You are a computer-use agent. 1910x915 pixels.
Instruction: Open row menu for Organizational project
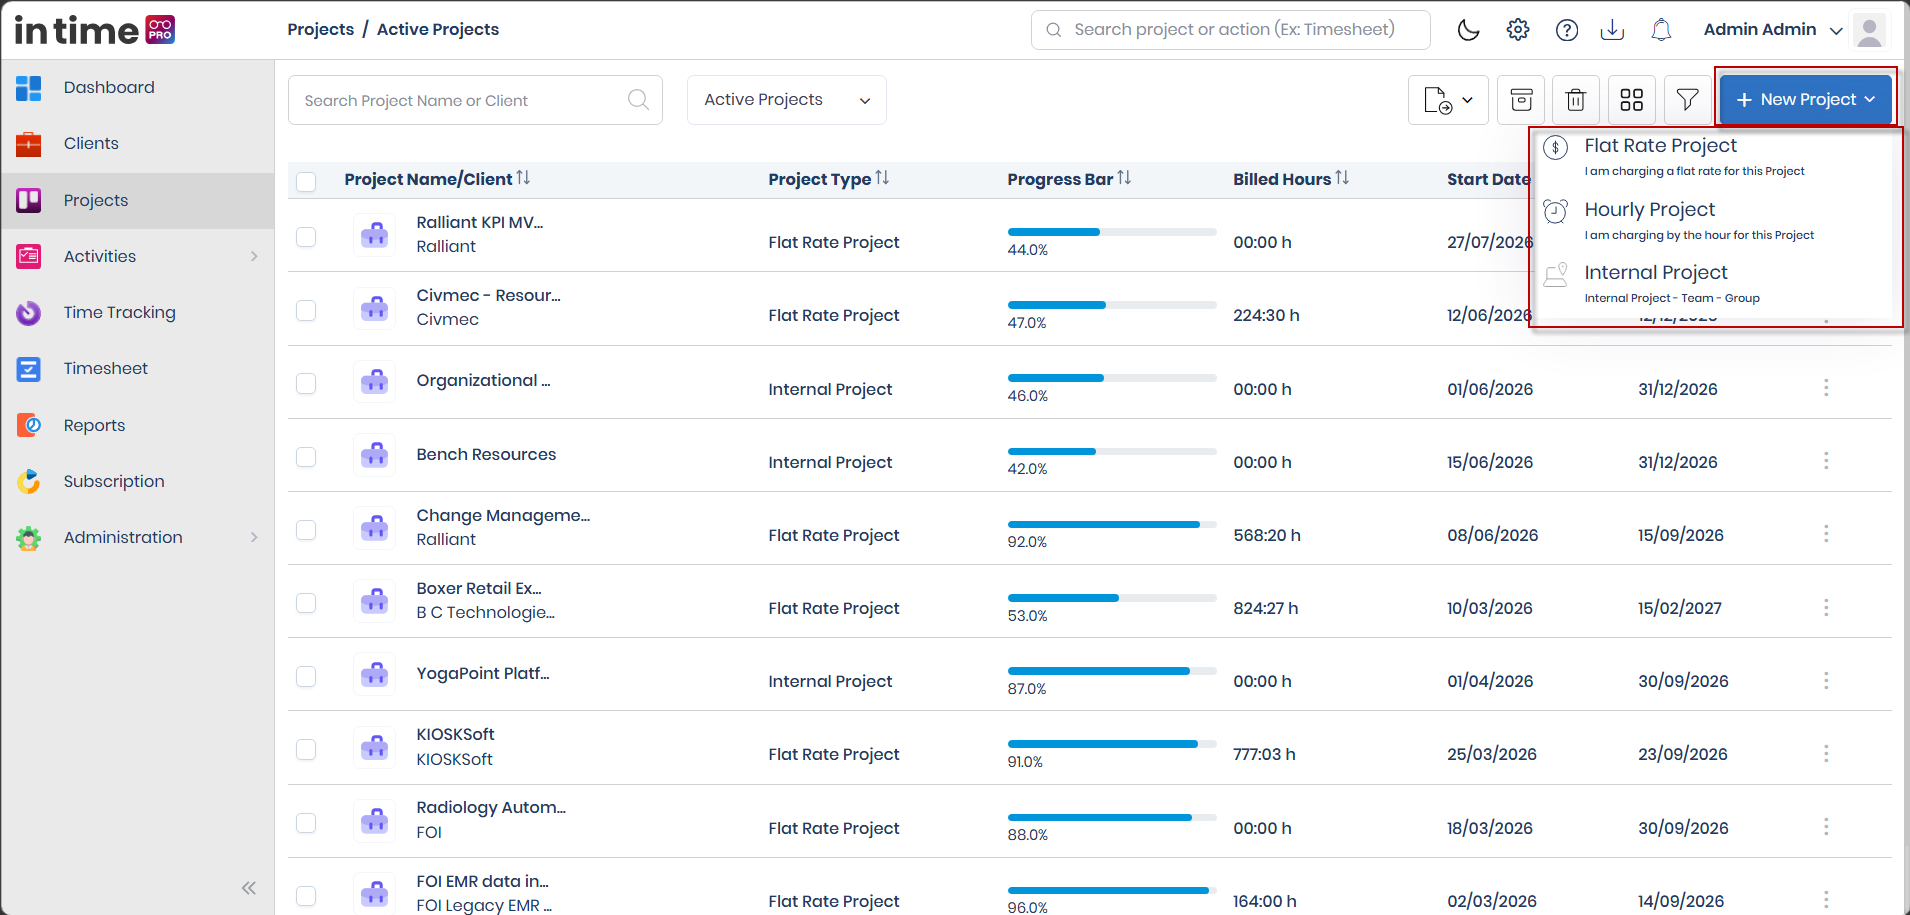pyautogui.click(x=1826, y=388)
